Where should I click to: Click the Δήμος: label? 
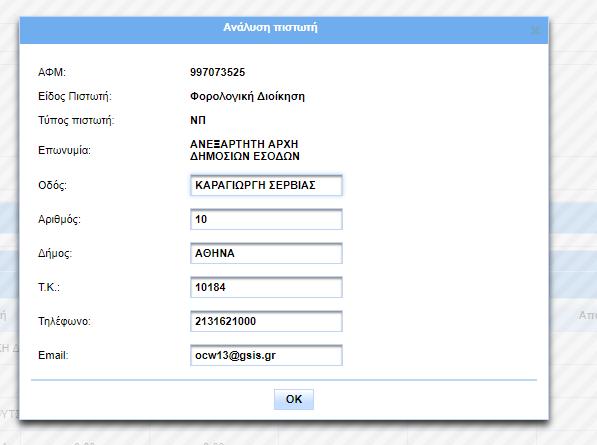55,253
